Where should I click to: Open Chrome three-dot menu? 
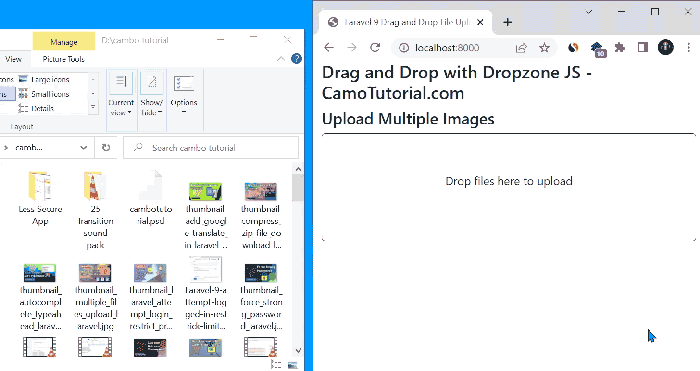coord(688,47)
